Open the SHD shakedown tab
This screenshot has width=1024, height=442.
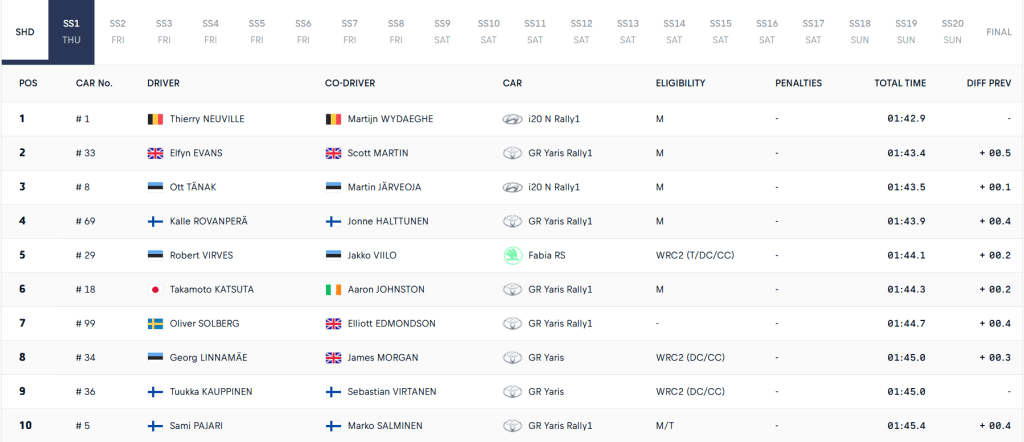tap(25, 31)
